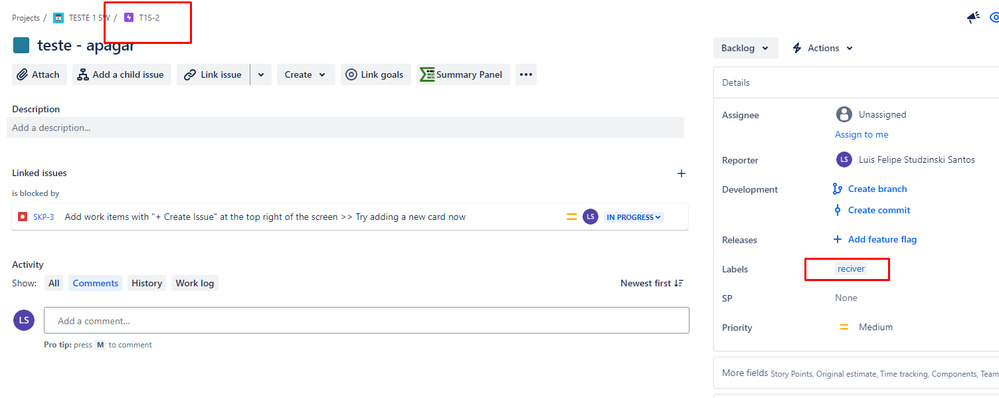Open the three-dots more actions menu
The image size is (999, 398).
526,75
